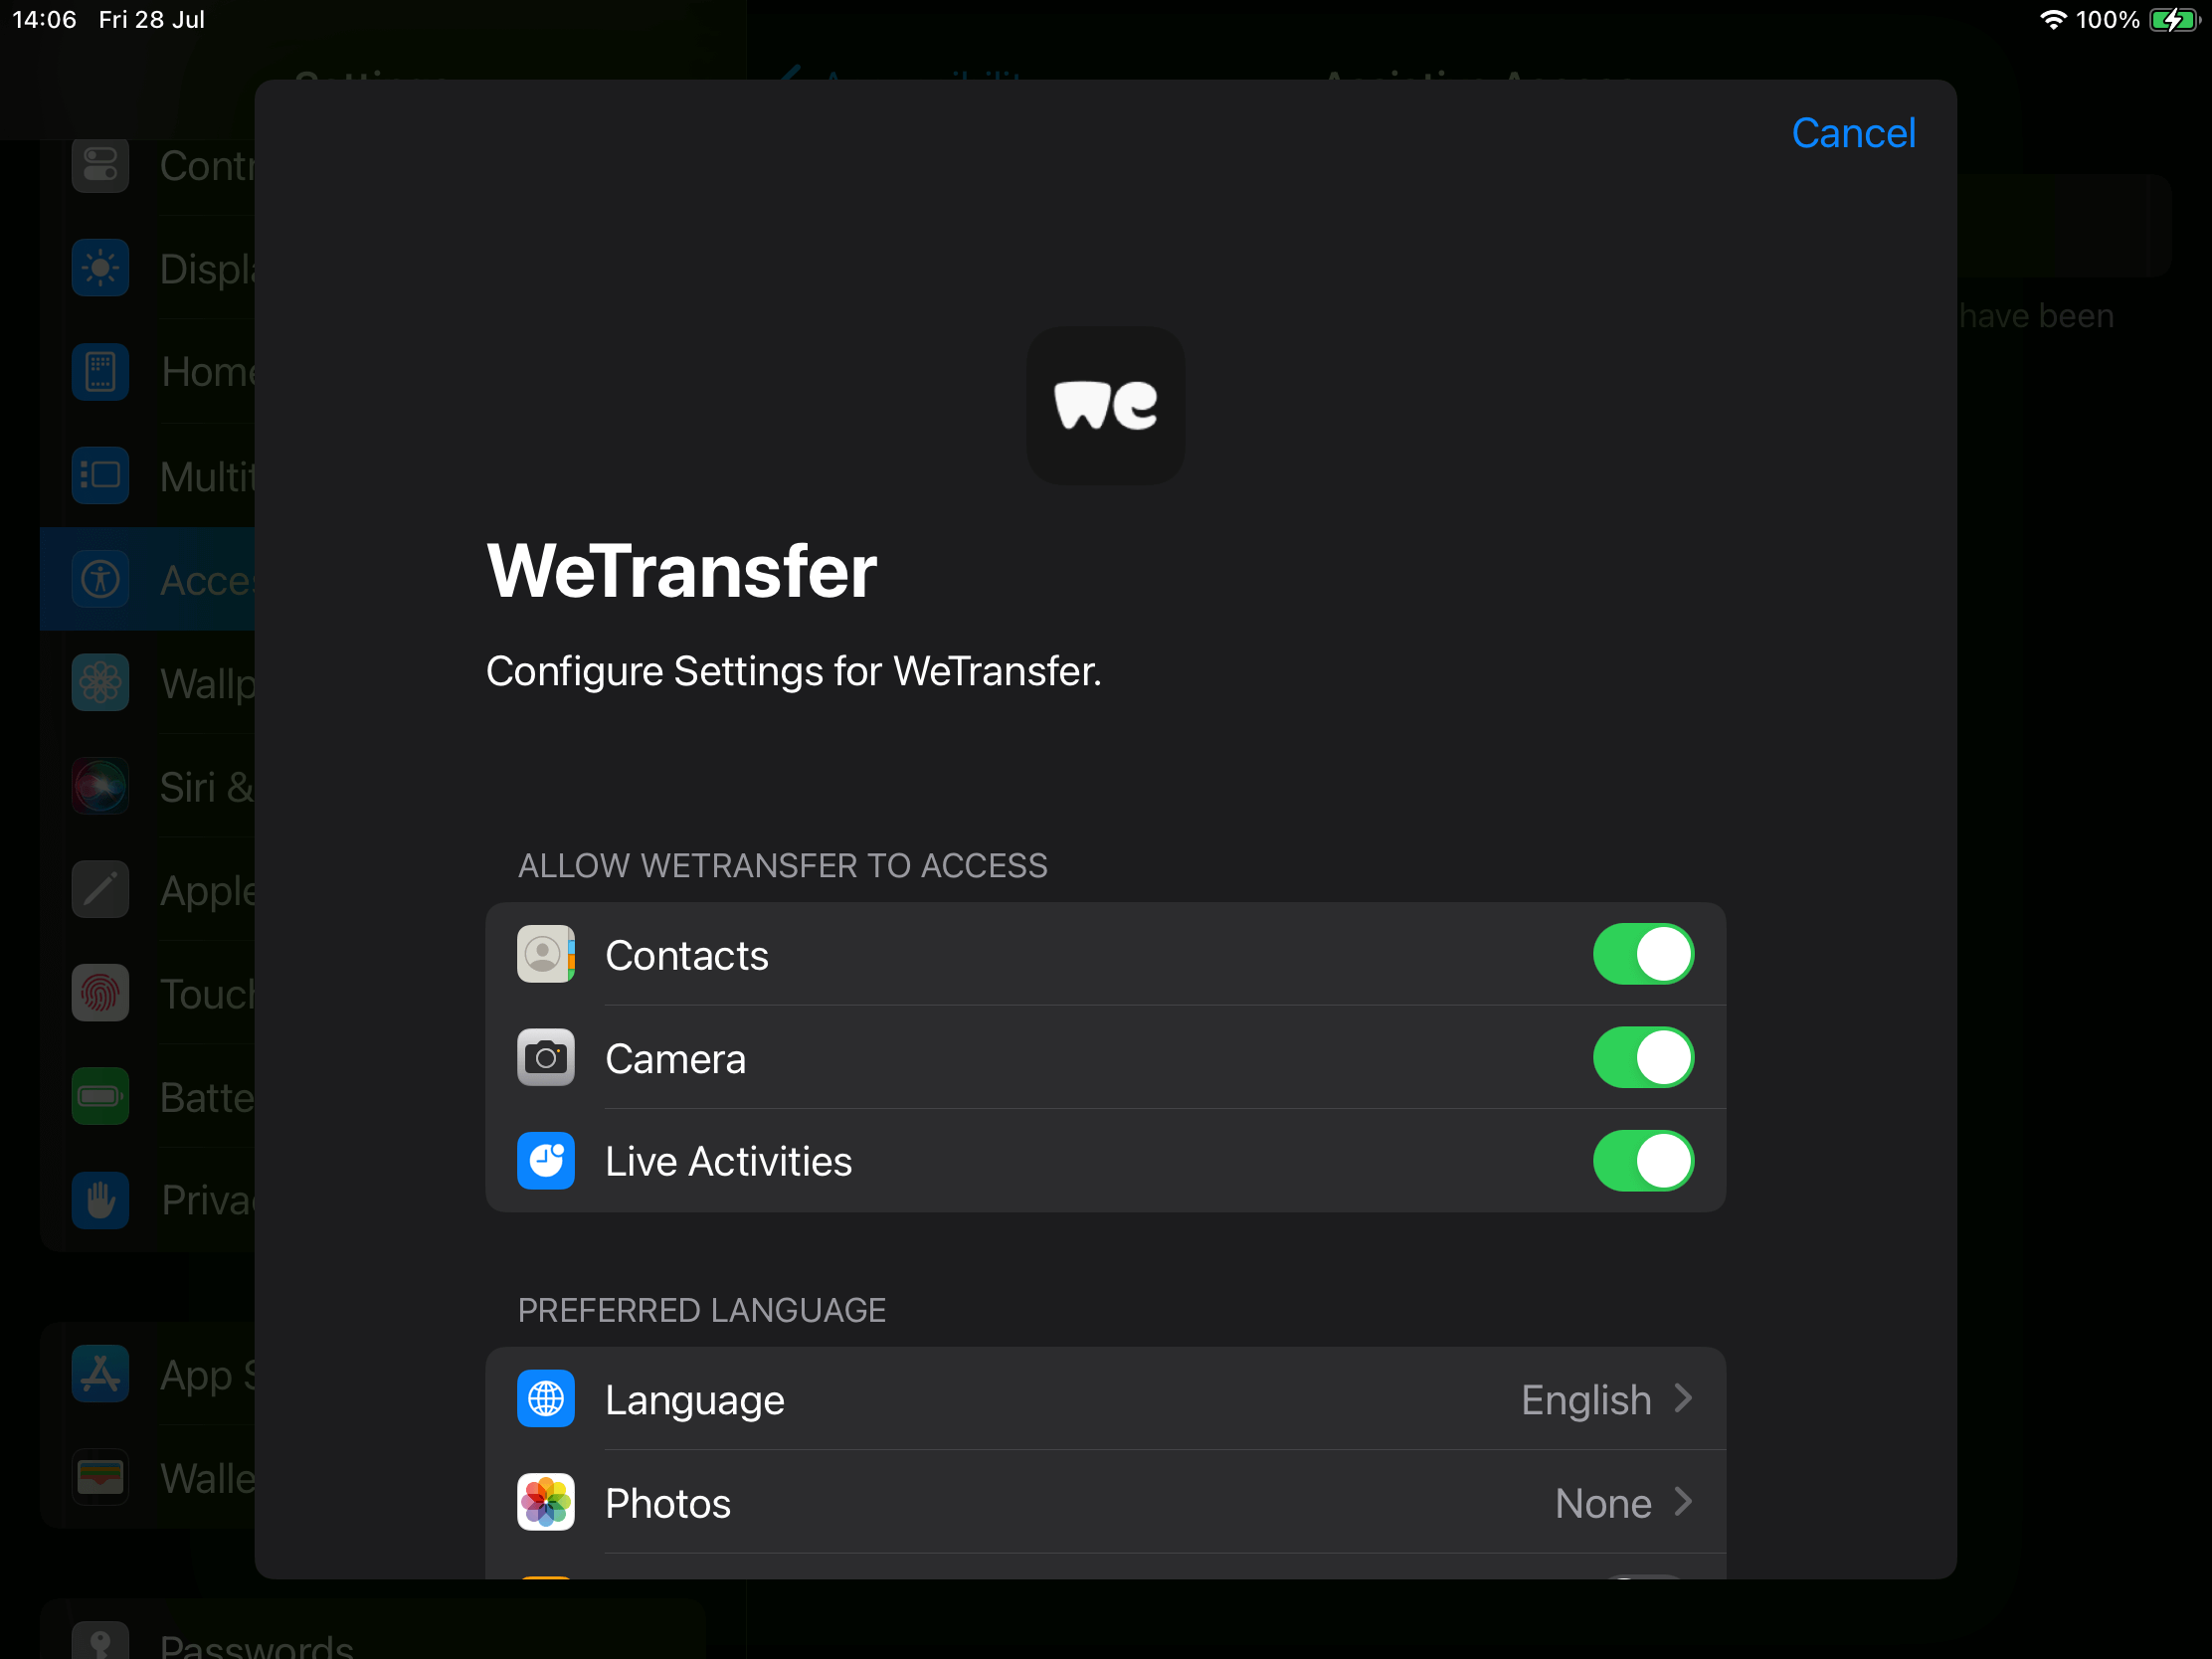The image size is (2212, 1659).
Task: Select Battery row label in sidebar
Action: [207, 1098]
